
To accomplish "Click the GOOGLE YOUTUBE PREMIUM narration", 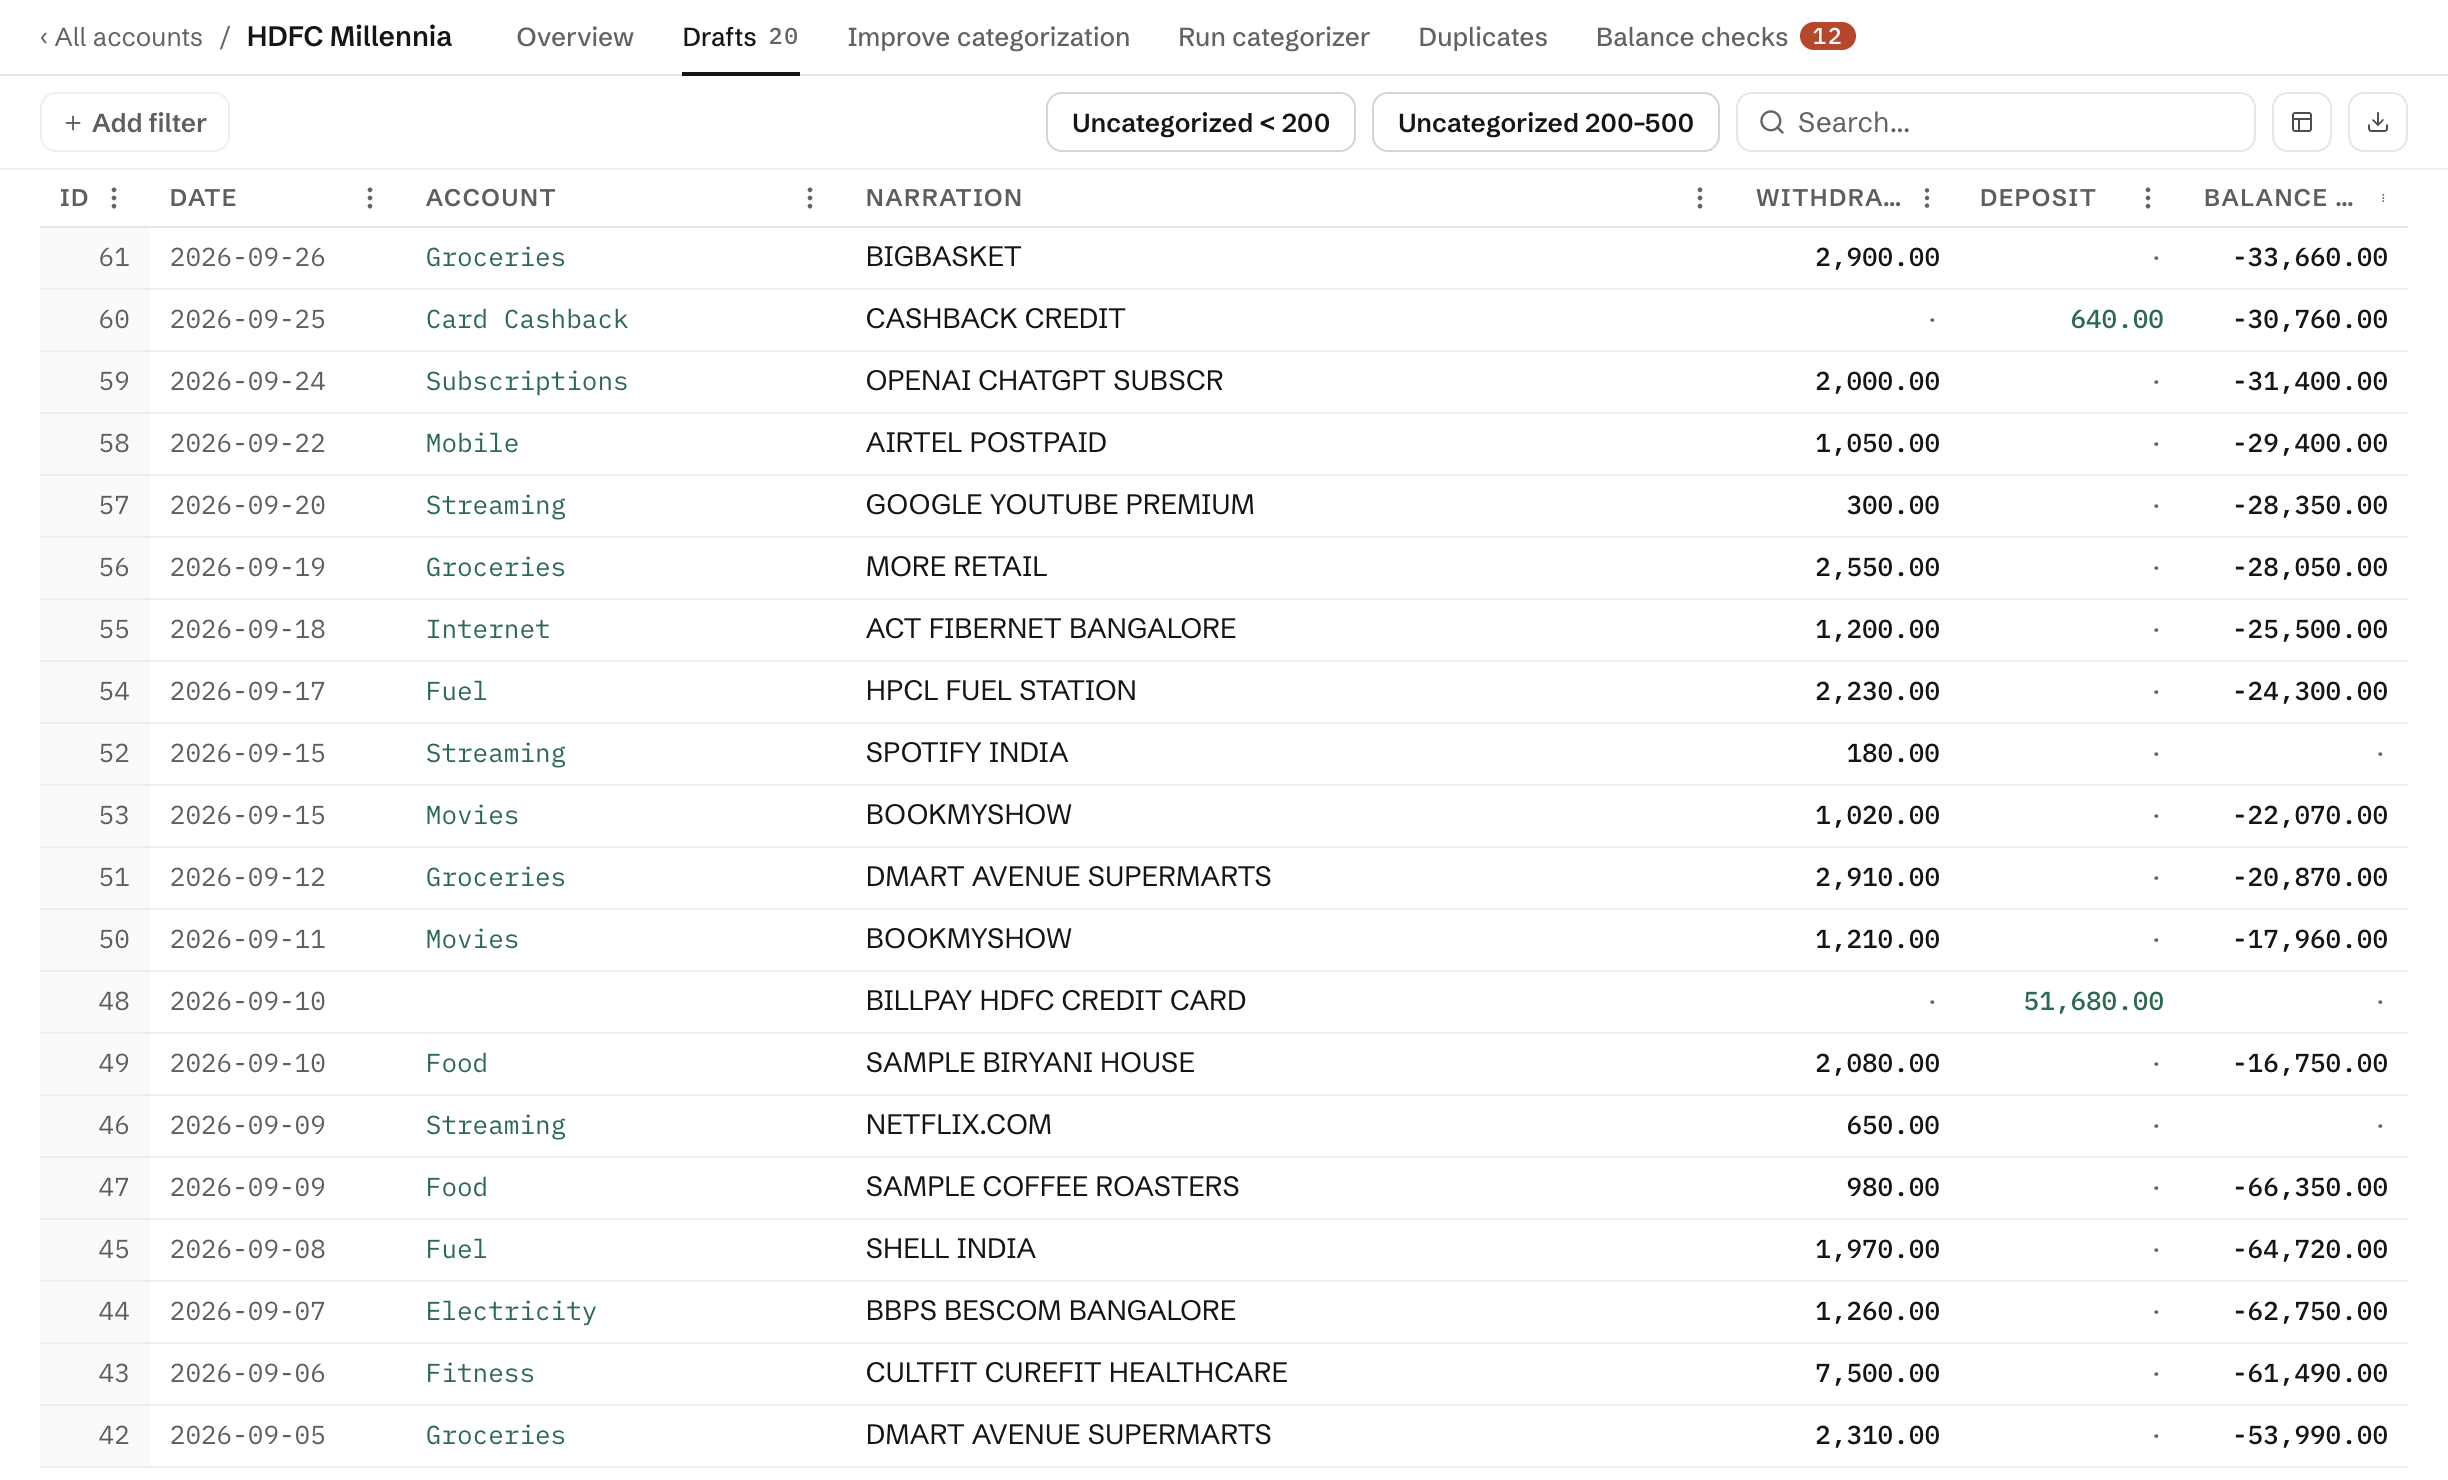I will [1059, 505].
